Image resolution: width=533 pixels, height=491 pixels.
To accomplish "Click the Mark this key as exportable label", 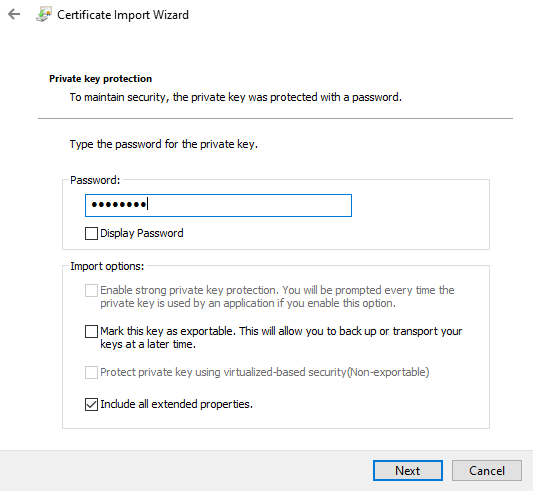I will [281, 338].
